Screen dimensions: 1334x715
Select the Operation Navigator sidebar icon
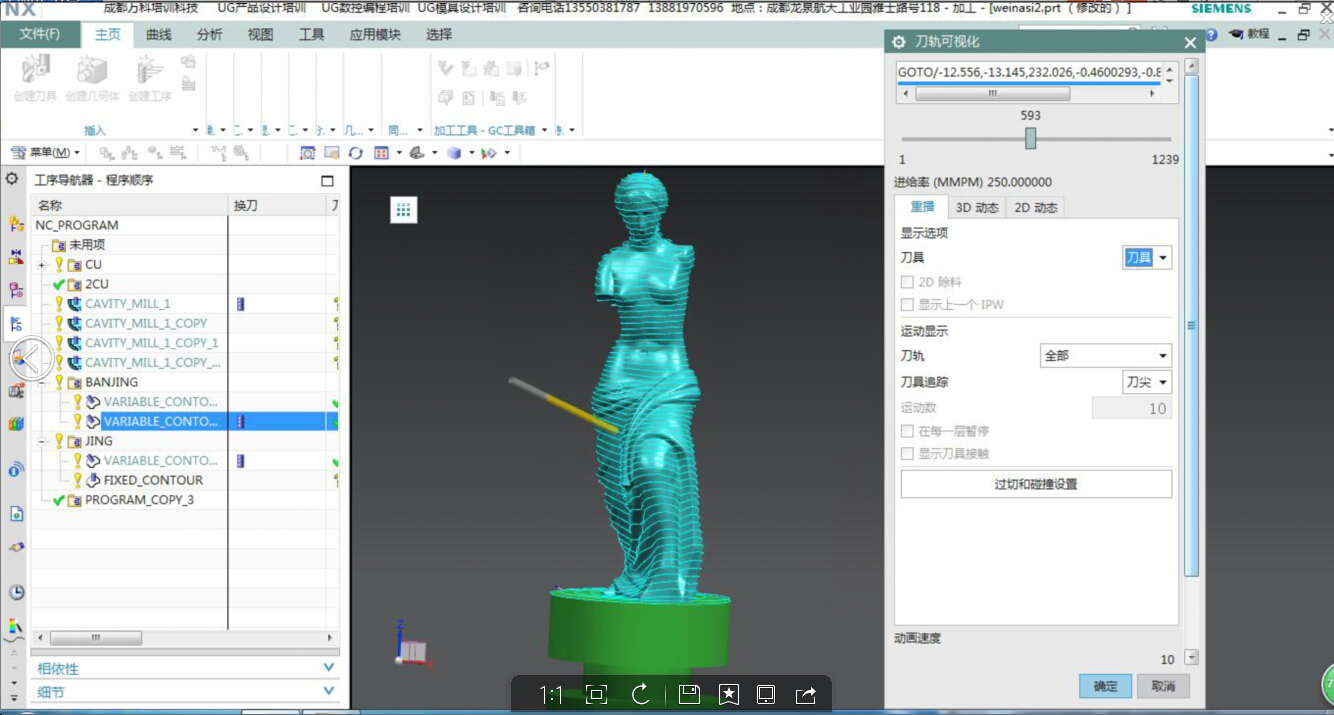click(x=16, y=323)
